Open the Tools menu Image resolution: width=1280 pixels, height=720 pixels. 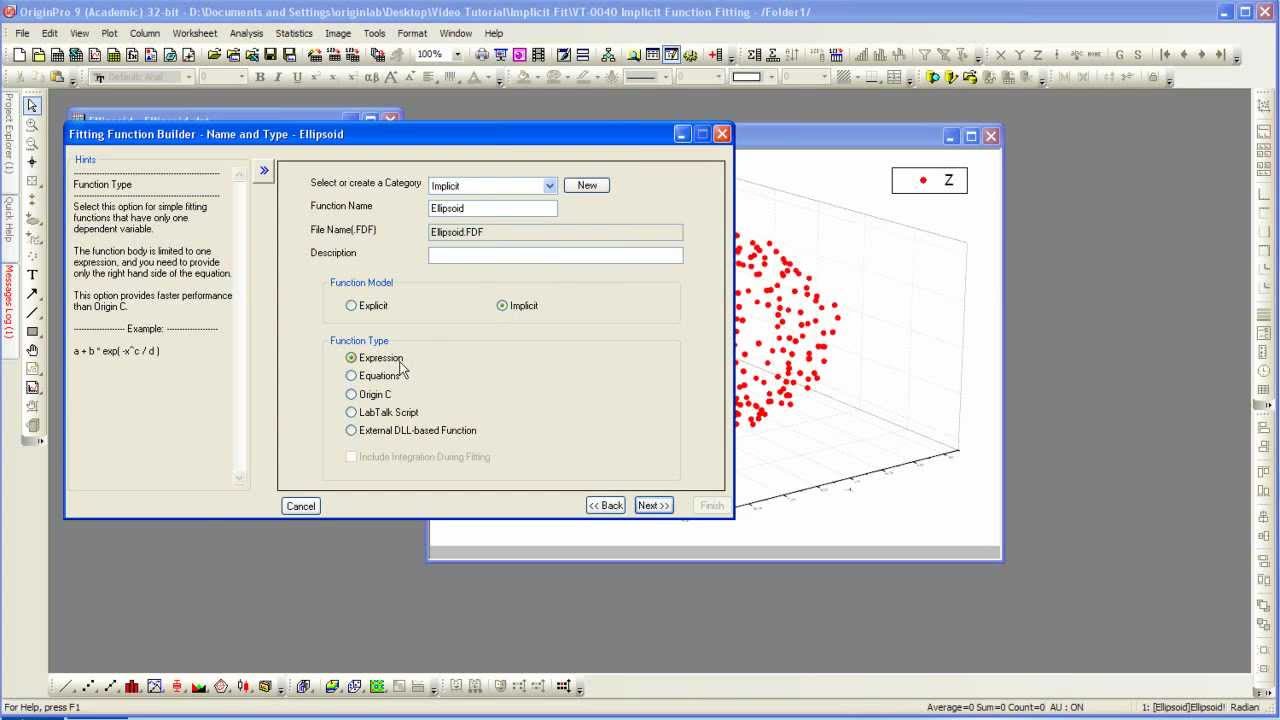click(374, 33)
